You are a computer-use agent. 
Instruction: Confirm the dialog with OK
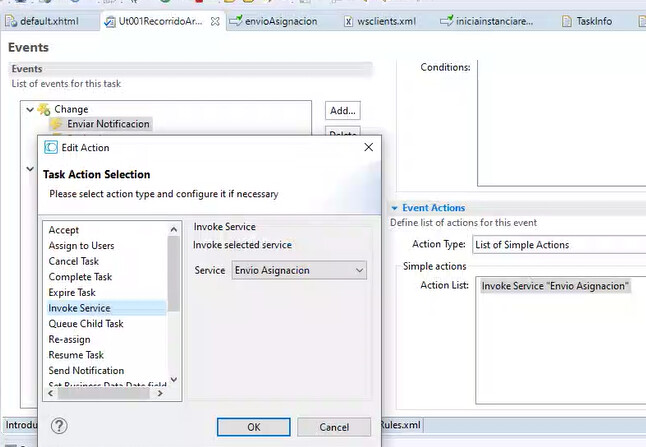point(254,427)
